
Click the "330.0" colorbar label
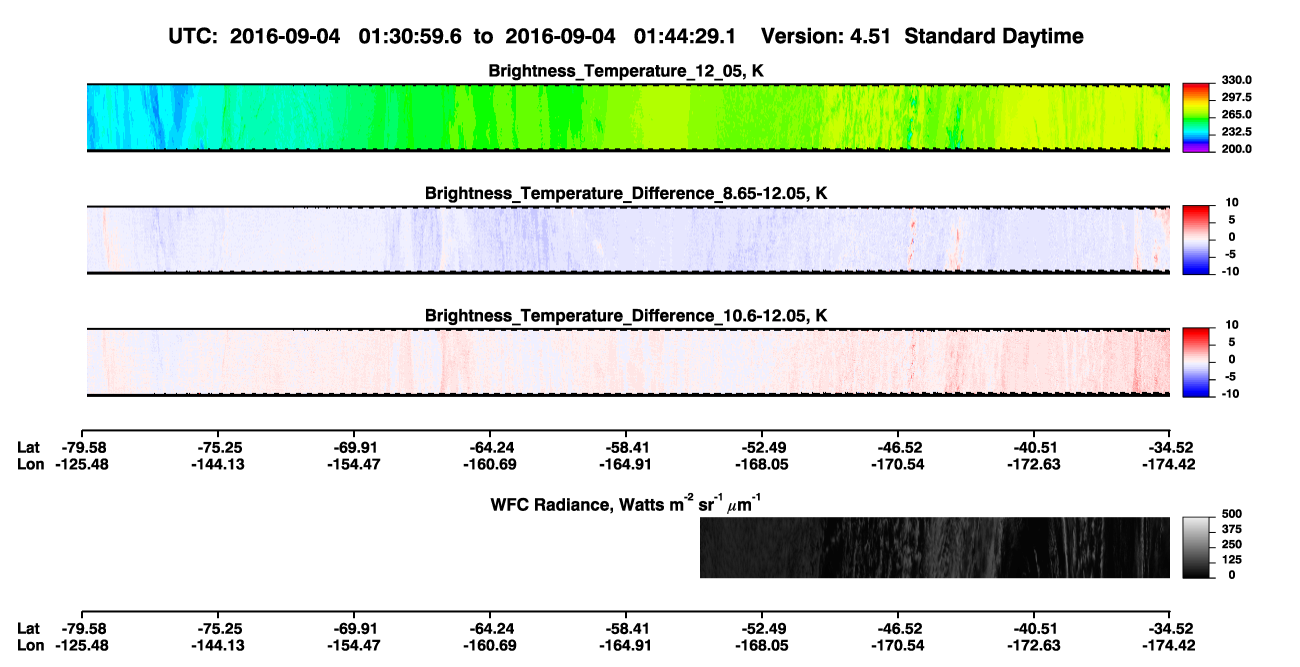click(1237, 80)
